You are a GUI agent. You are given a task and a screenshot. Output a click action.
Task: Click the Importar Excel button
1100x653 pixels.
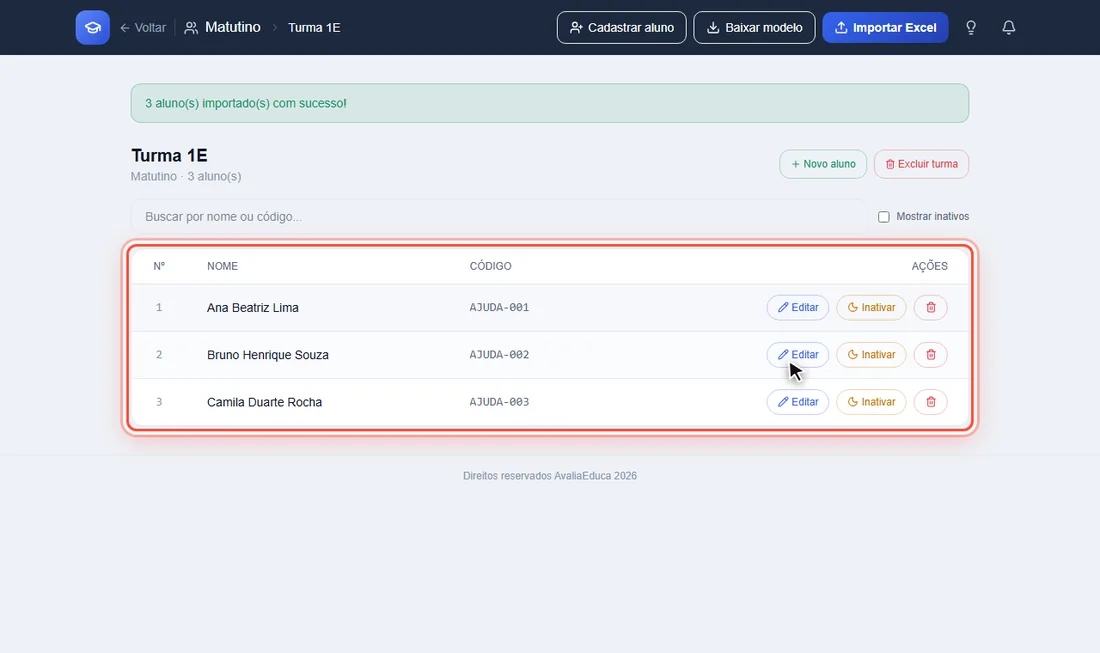click(x=885, y=27)
